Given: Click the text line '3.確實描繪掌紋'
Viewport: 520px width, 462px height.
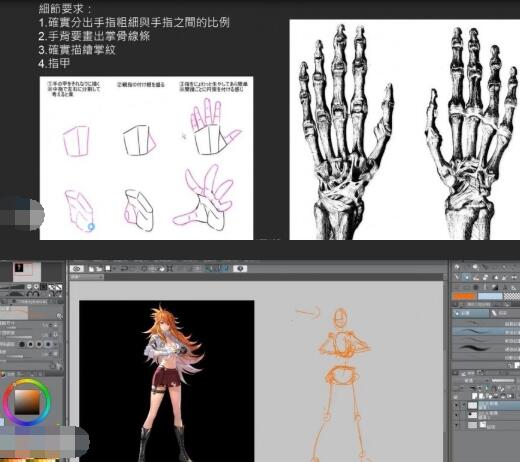Looking at the screenshot, I should pos(77,50).
